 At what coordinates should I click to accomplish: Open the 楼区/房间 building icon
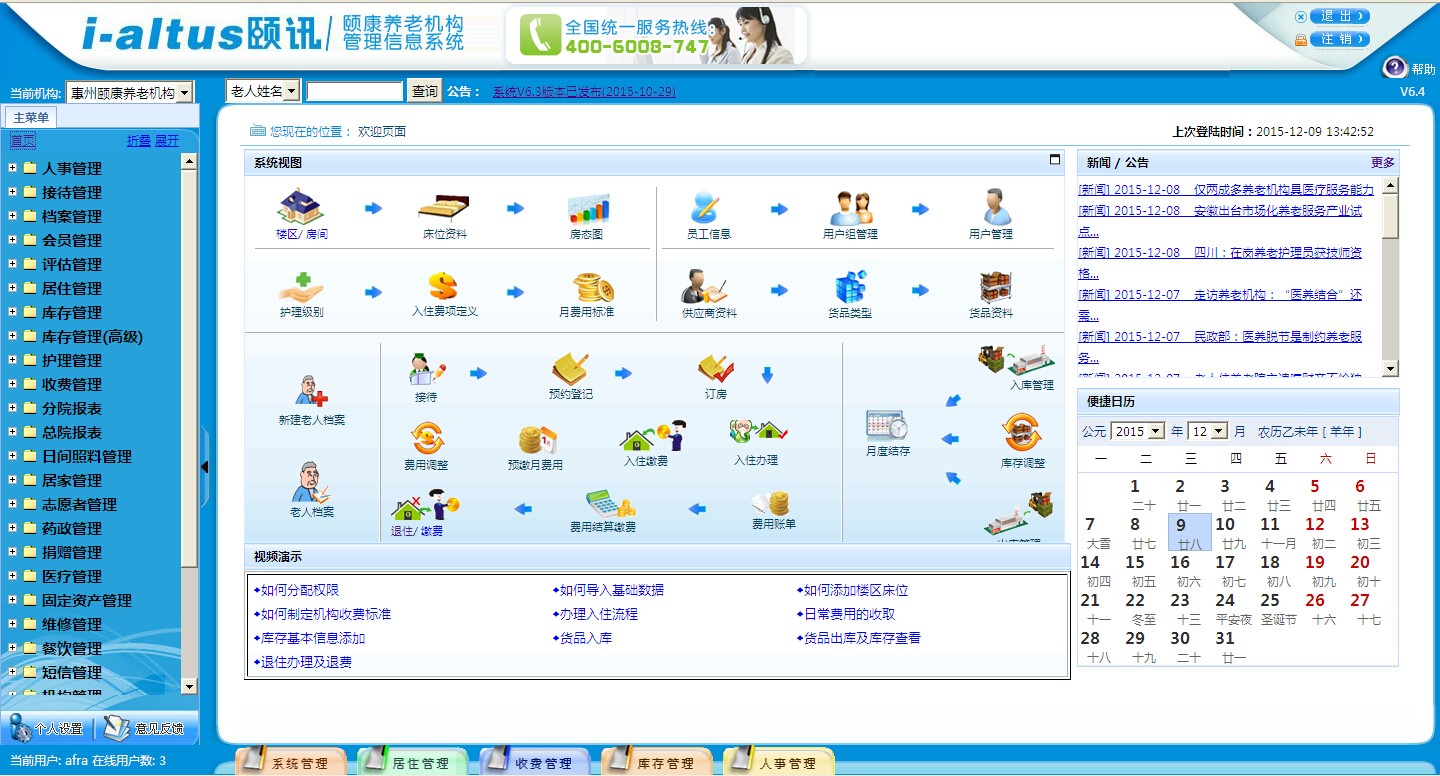301,207
